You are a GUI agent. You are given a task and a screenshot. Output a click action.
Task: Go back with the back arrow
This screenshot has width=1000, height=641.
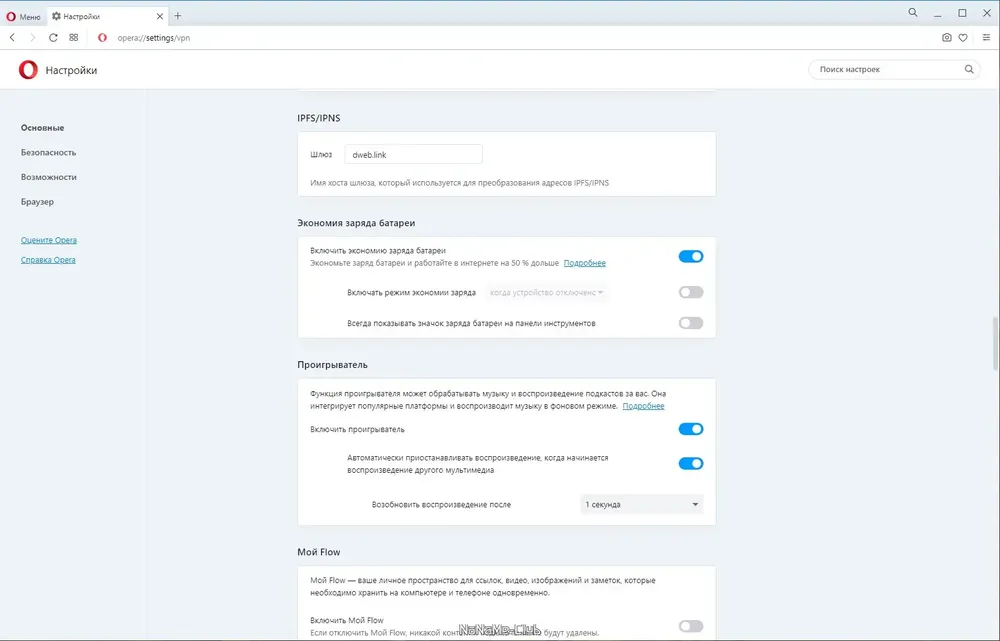[12, 38]
